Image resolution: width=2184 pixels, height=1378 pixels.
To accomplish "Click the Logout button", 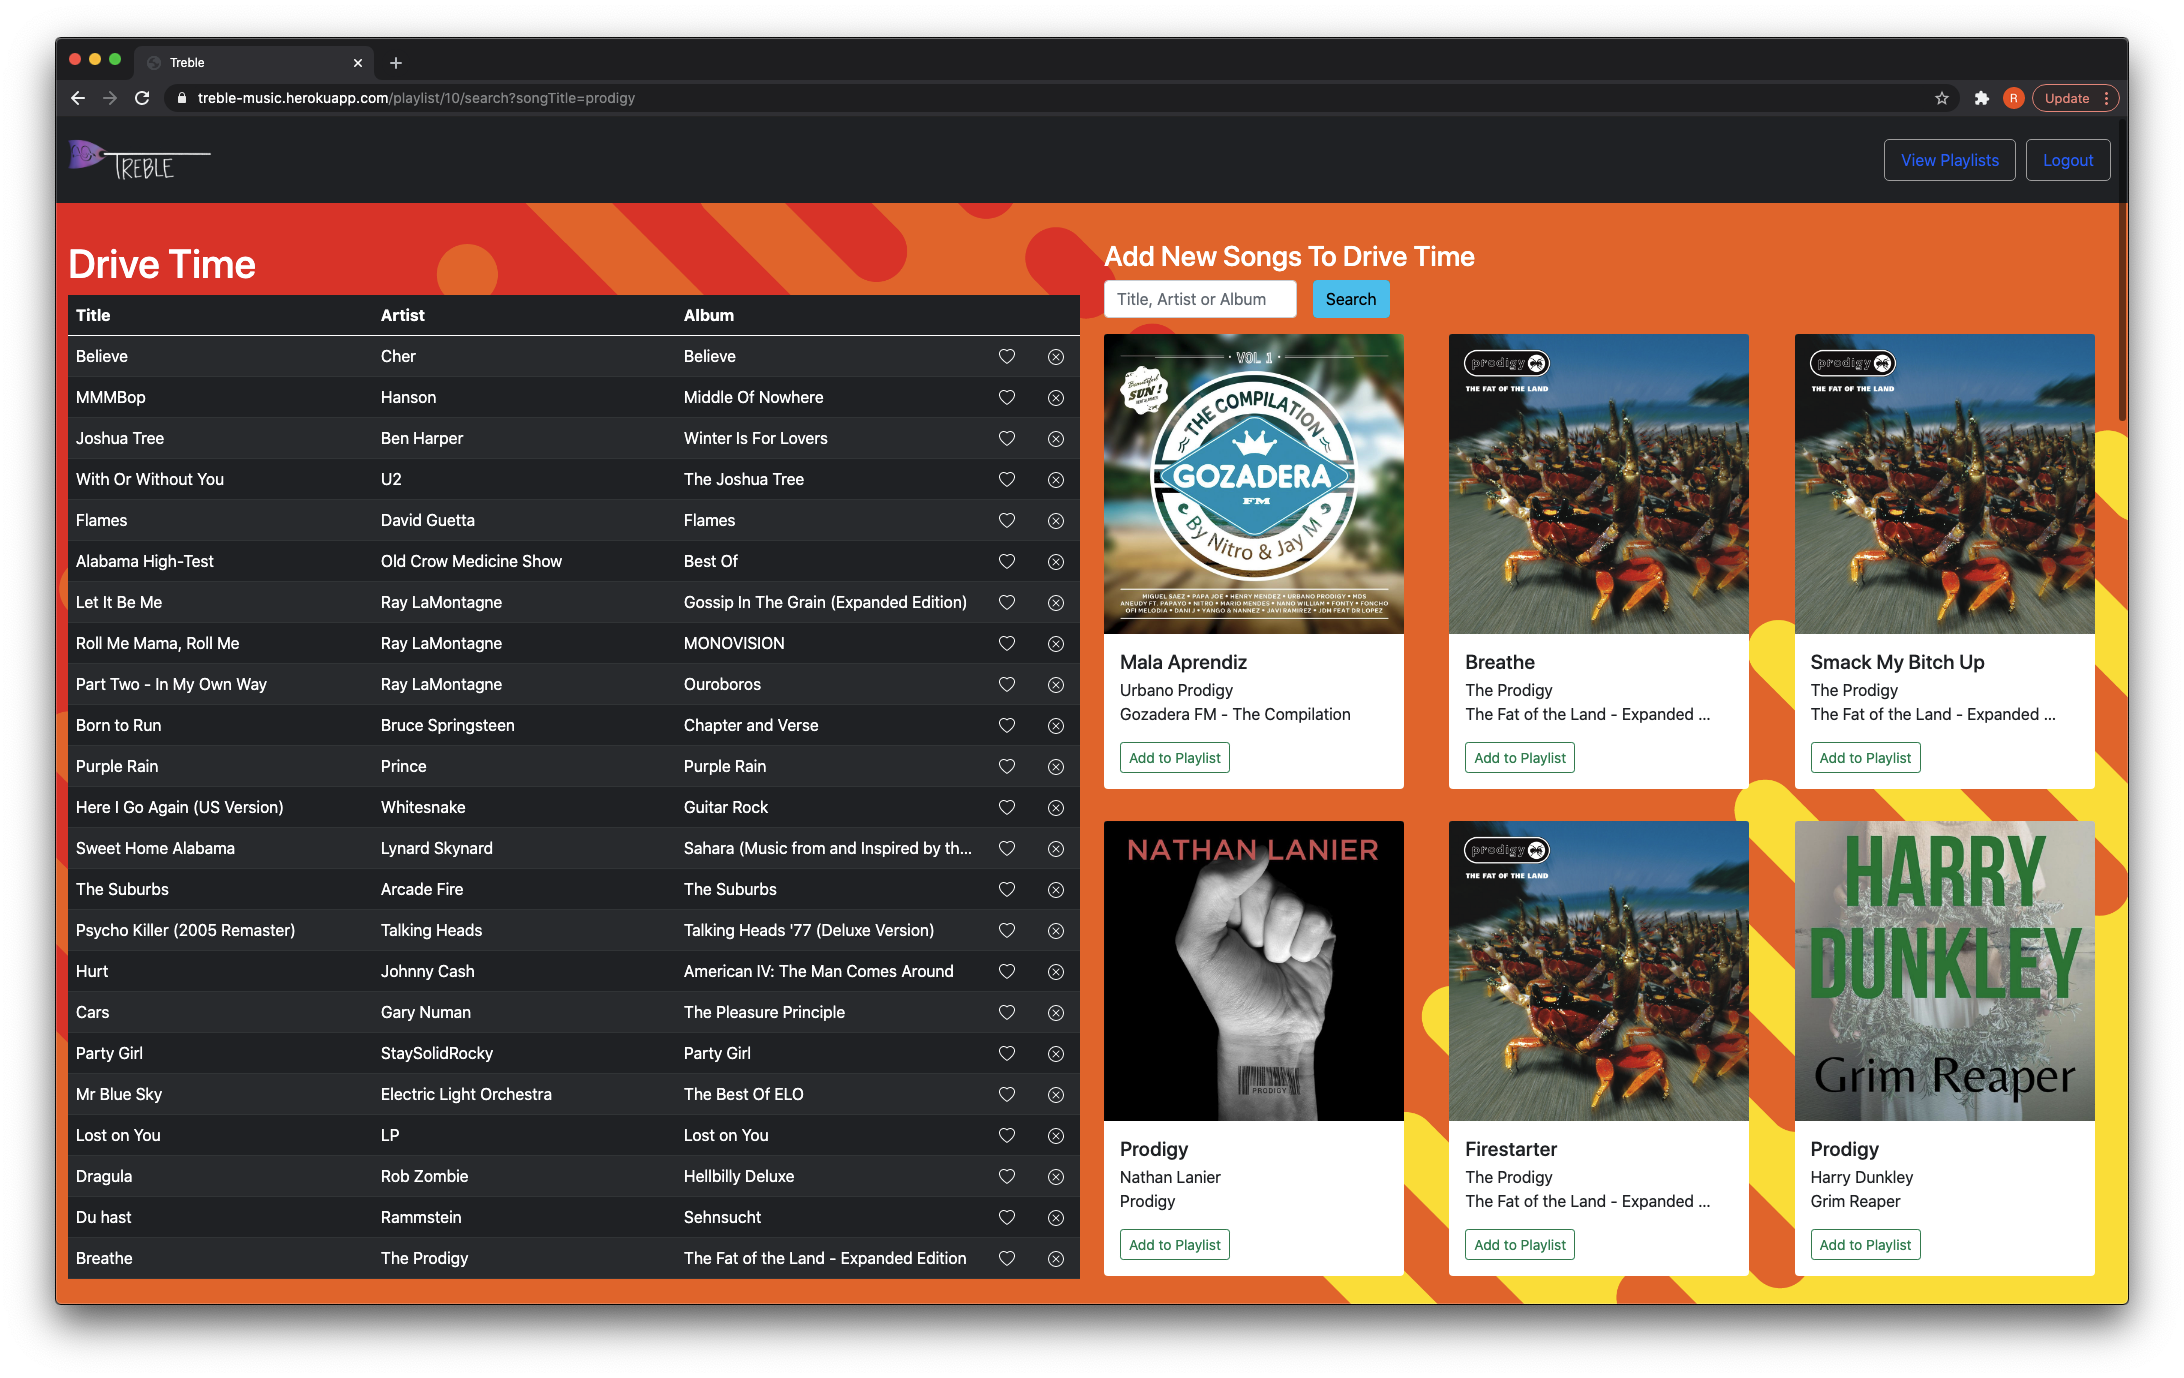I will coord(2067,160).
